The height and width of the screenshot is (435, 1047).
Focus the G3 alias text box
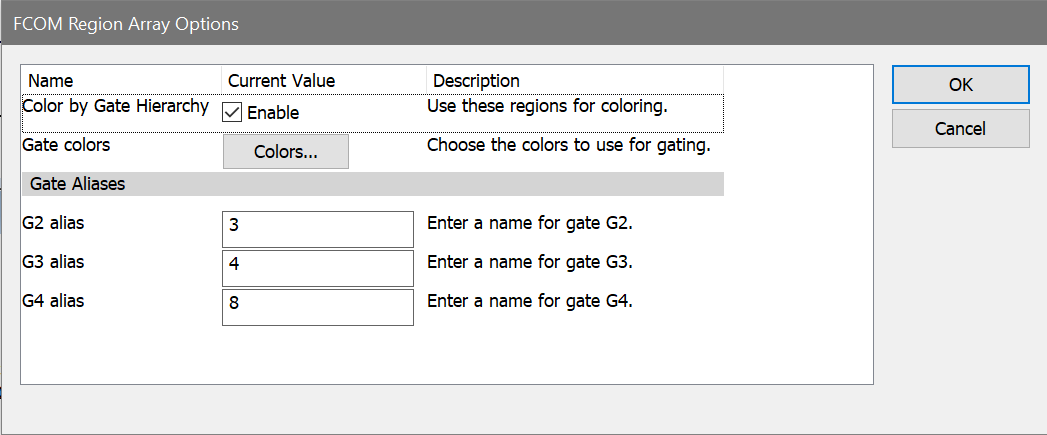[317, 267]
